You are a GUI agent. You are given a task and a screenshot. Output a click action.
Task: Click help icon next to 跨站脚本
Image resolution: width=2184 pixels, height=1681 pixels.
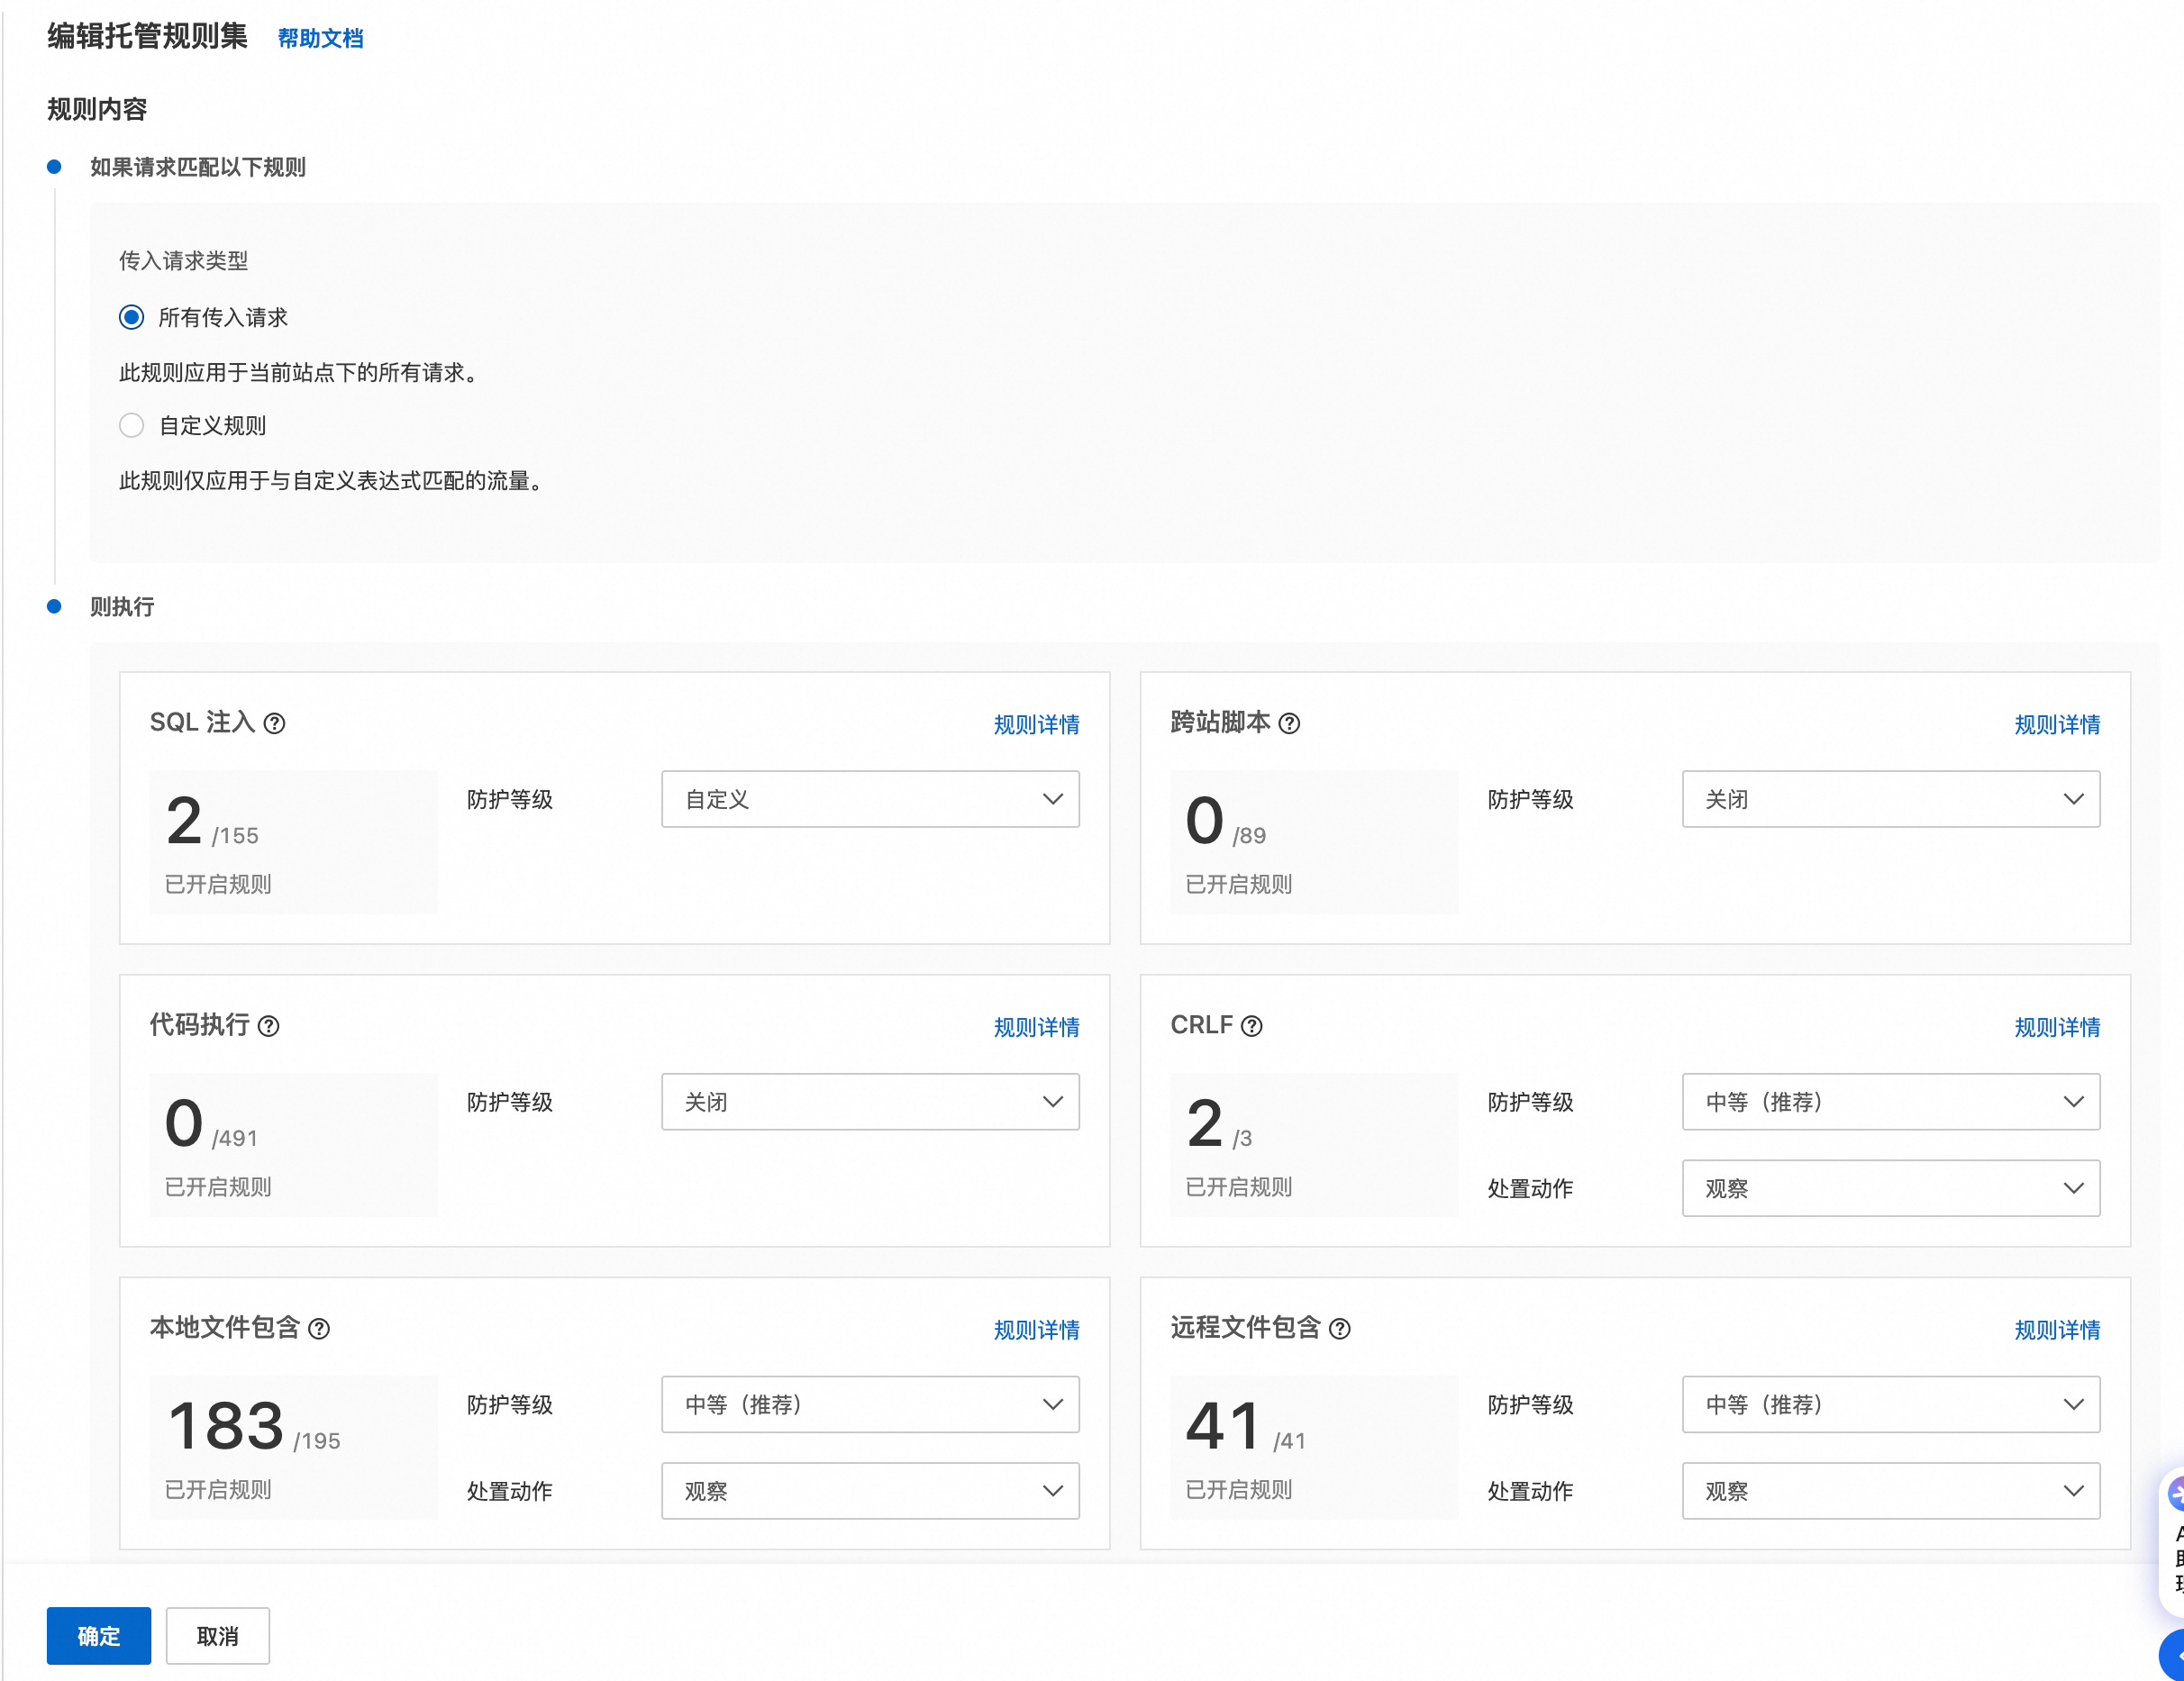[x=1289, y=723]
